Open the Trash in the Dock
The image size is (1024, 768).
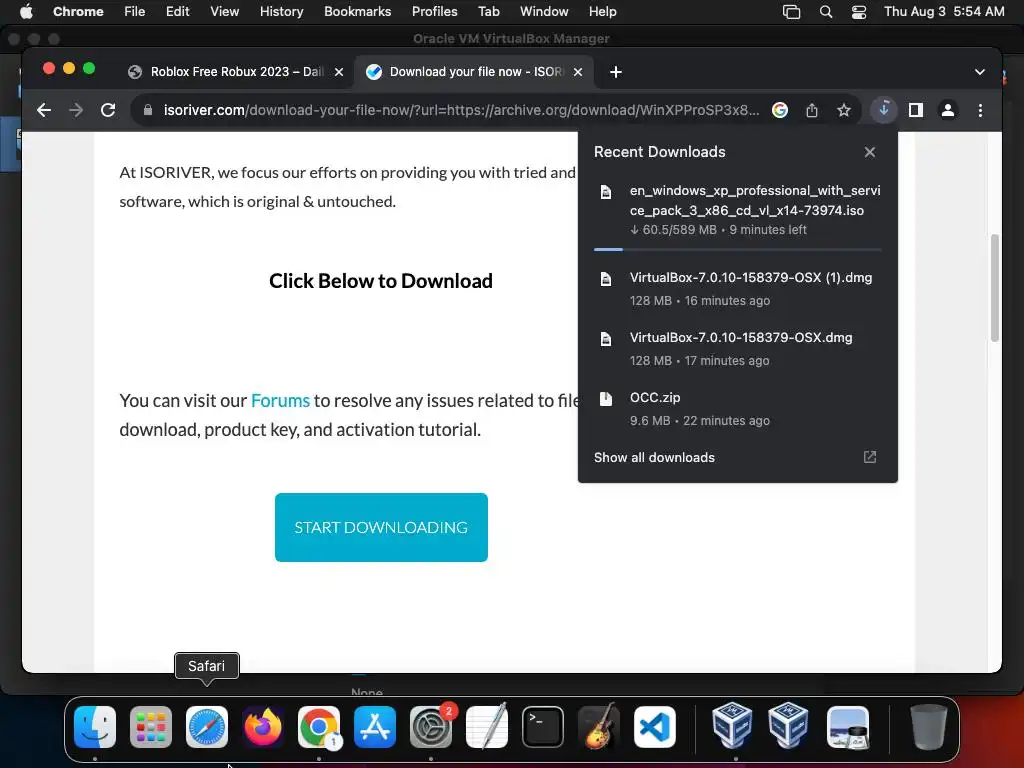(x=929, y=727)
